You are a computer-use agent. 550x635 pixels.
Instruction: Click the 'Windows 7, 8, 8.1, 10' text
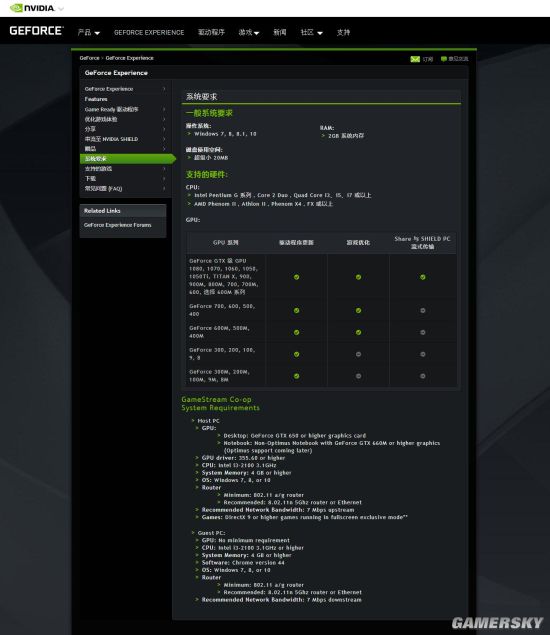tap(225, 134)
